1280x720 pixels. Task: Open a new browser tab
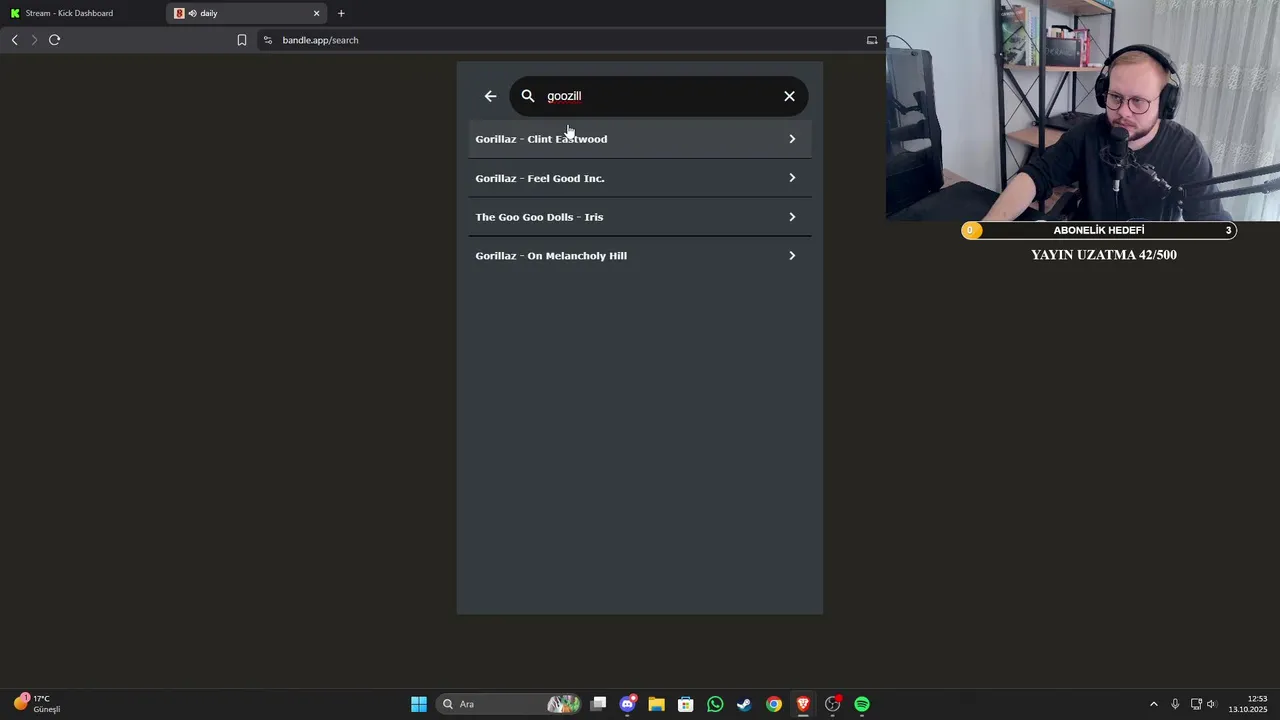pos(341,13)
